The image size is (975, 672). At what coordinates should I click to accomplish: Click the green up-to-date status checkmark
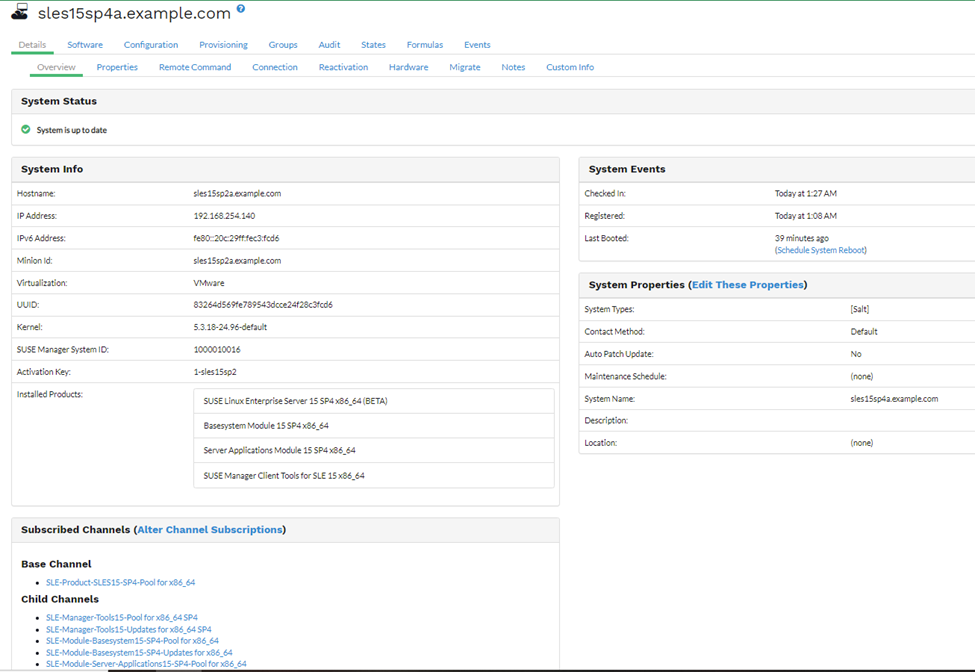pyautogui.click(x=26, y=129)
